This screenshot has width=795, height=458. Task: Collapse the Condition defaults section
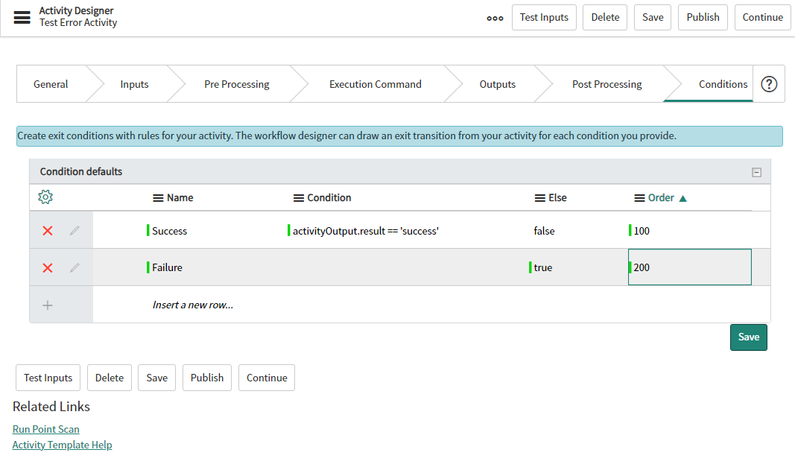point(756,172)
